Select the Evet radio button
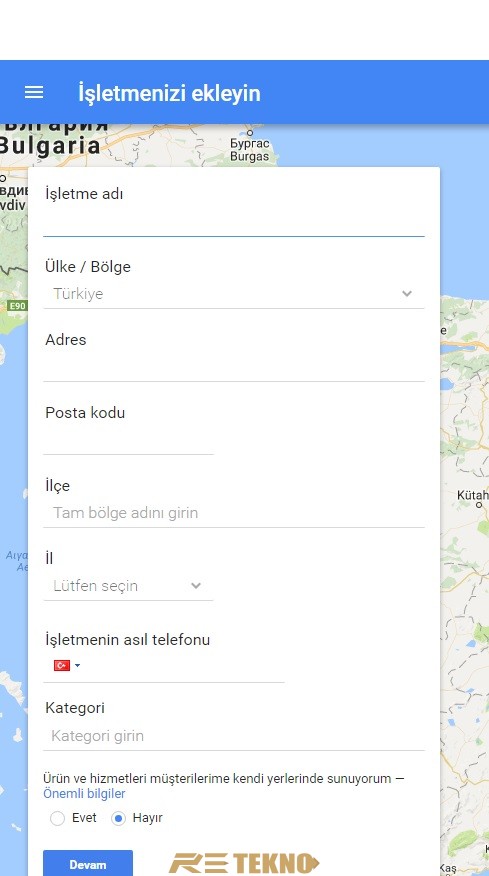 click(x=58, y=818)
